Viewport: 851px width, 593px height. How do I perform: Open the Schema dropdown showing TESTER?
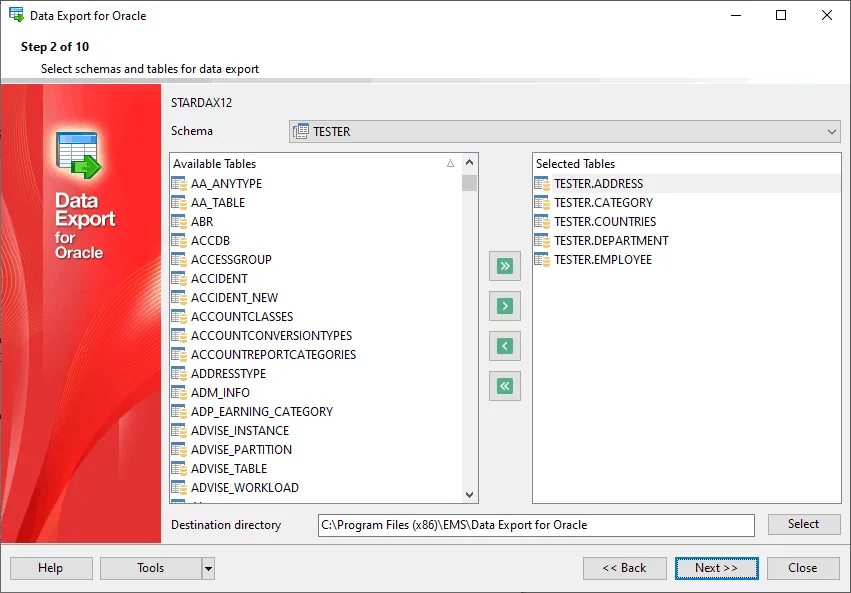[x=564, y=131]
